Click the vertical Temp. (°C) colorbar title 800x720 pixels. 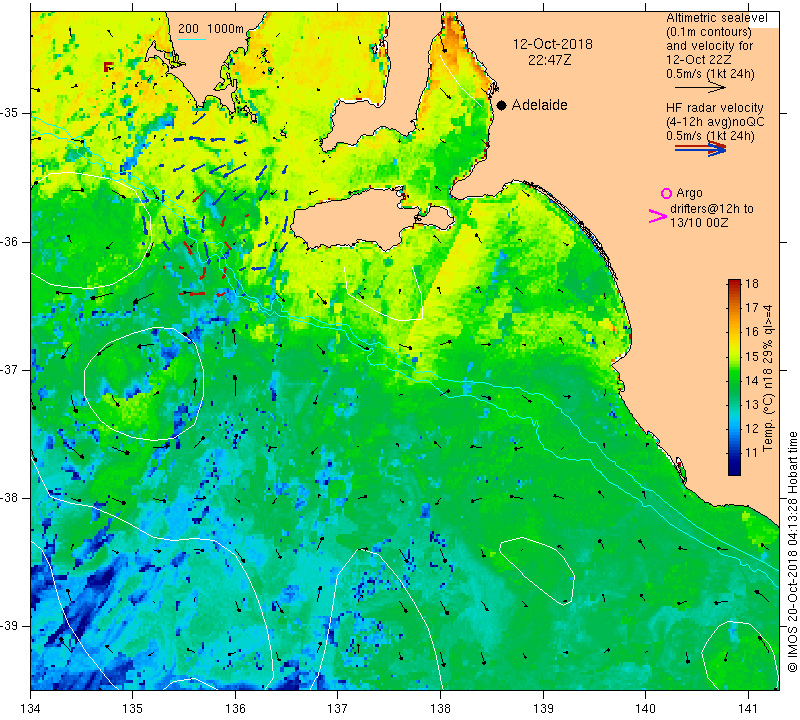768,378
